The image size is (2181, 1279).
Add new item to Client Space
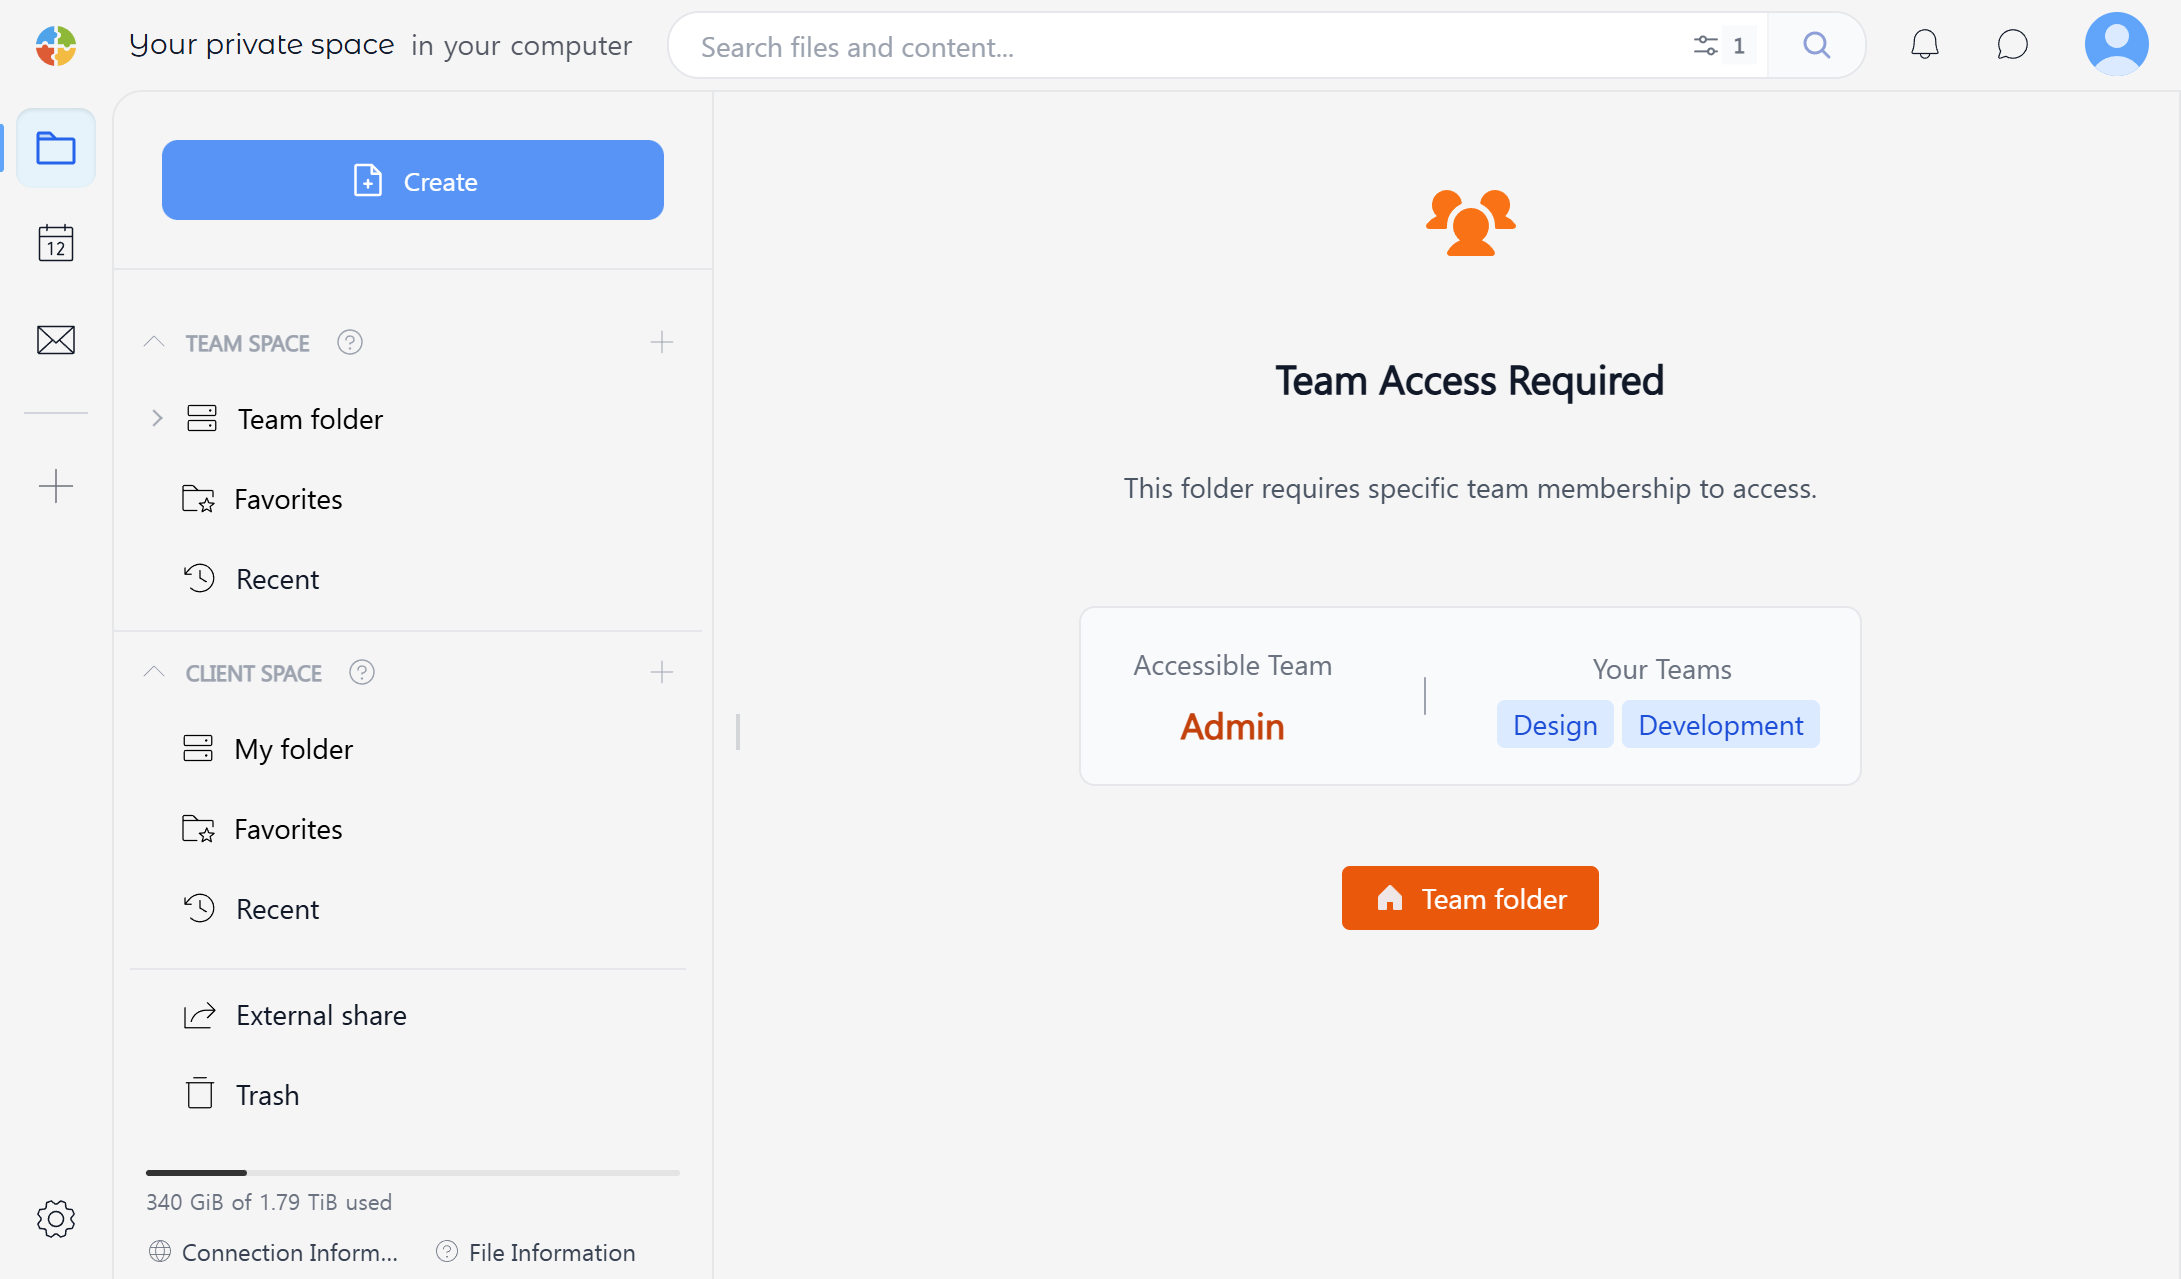(x=661, y=673)
